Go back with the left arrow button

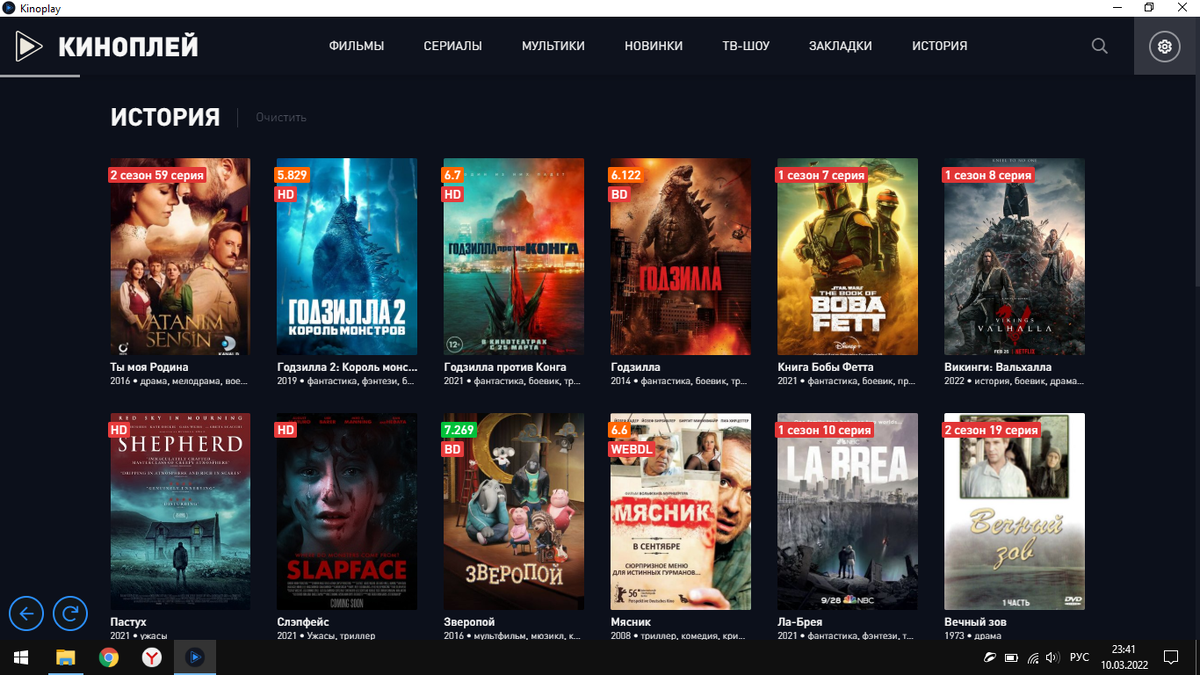pos(26,613)
